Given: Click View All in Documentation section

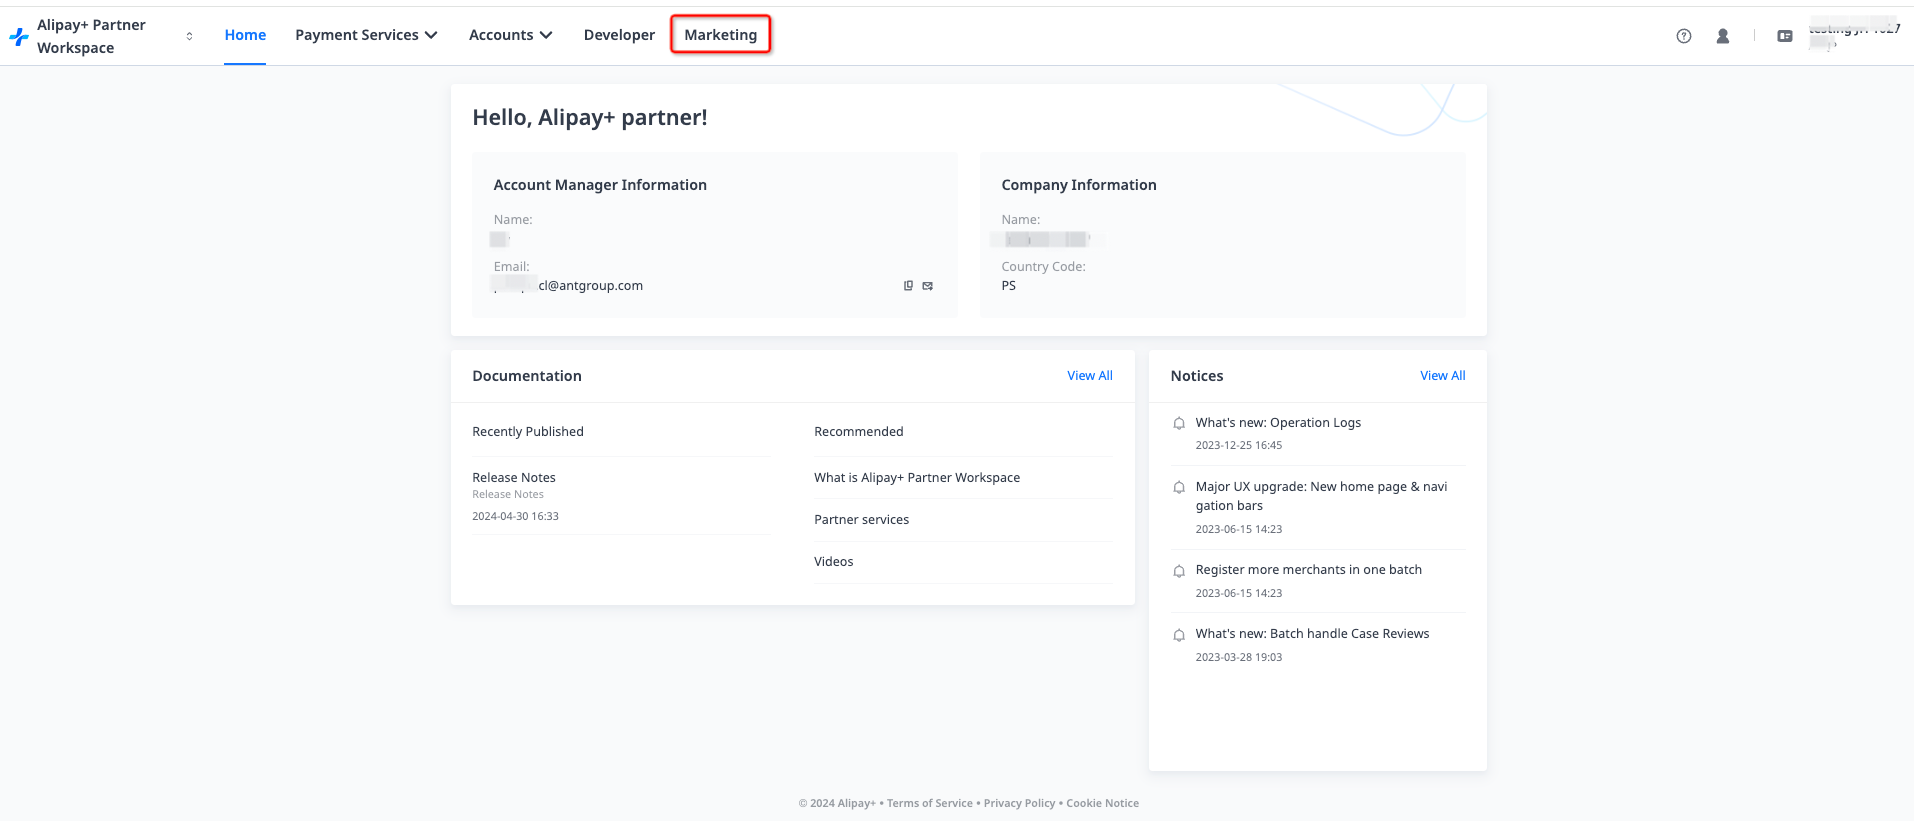Looking at the screenshot, I should 1089,376.
